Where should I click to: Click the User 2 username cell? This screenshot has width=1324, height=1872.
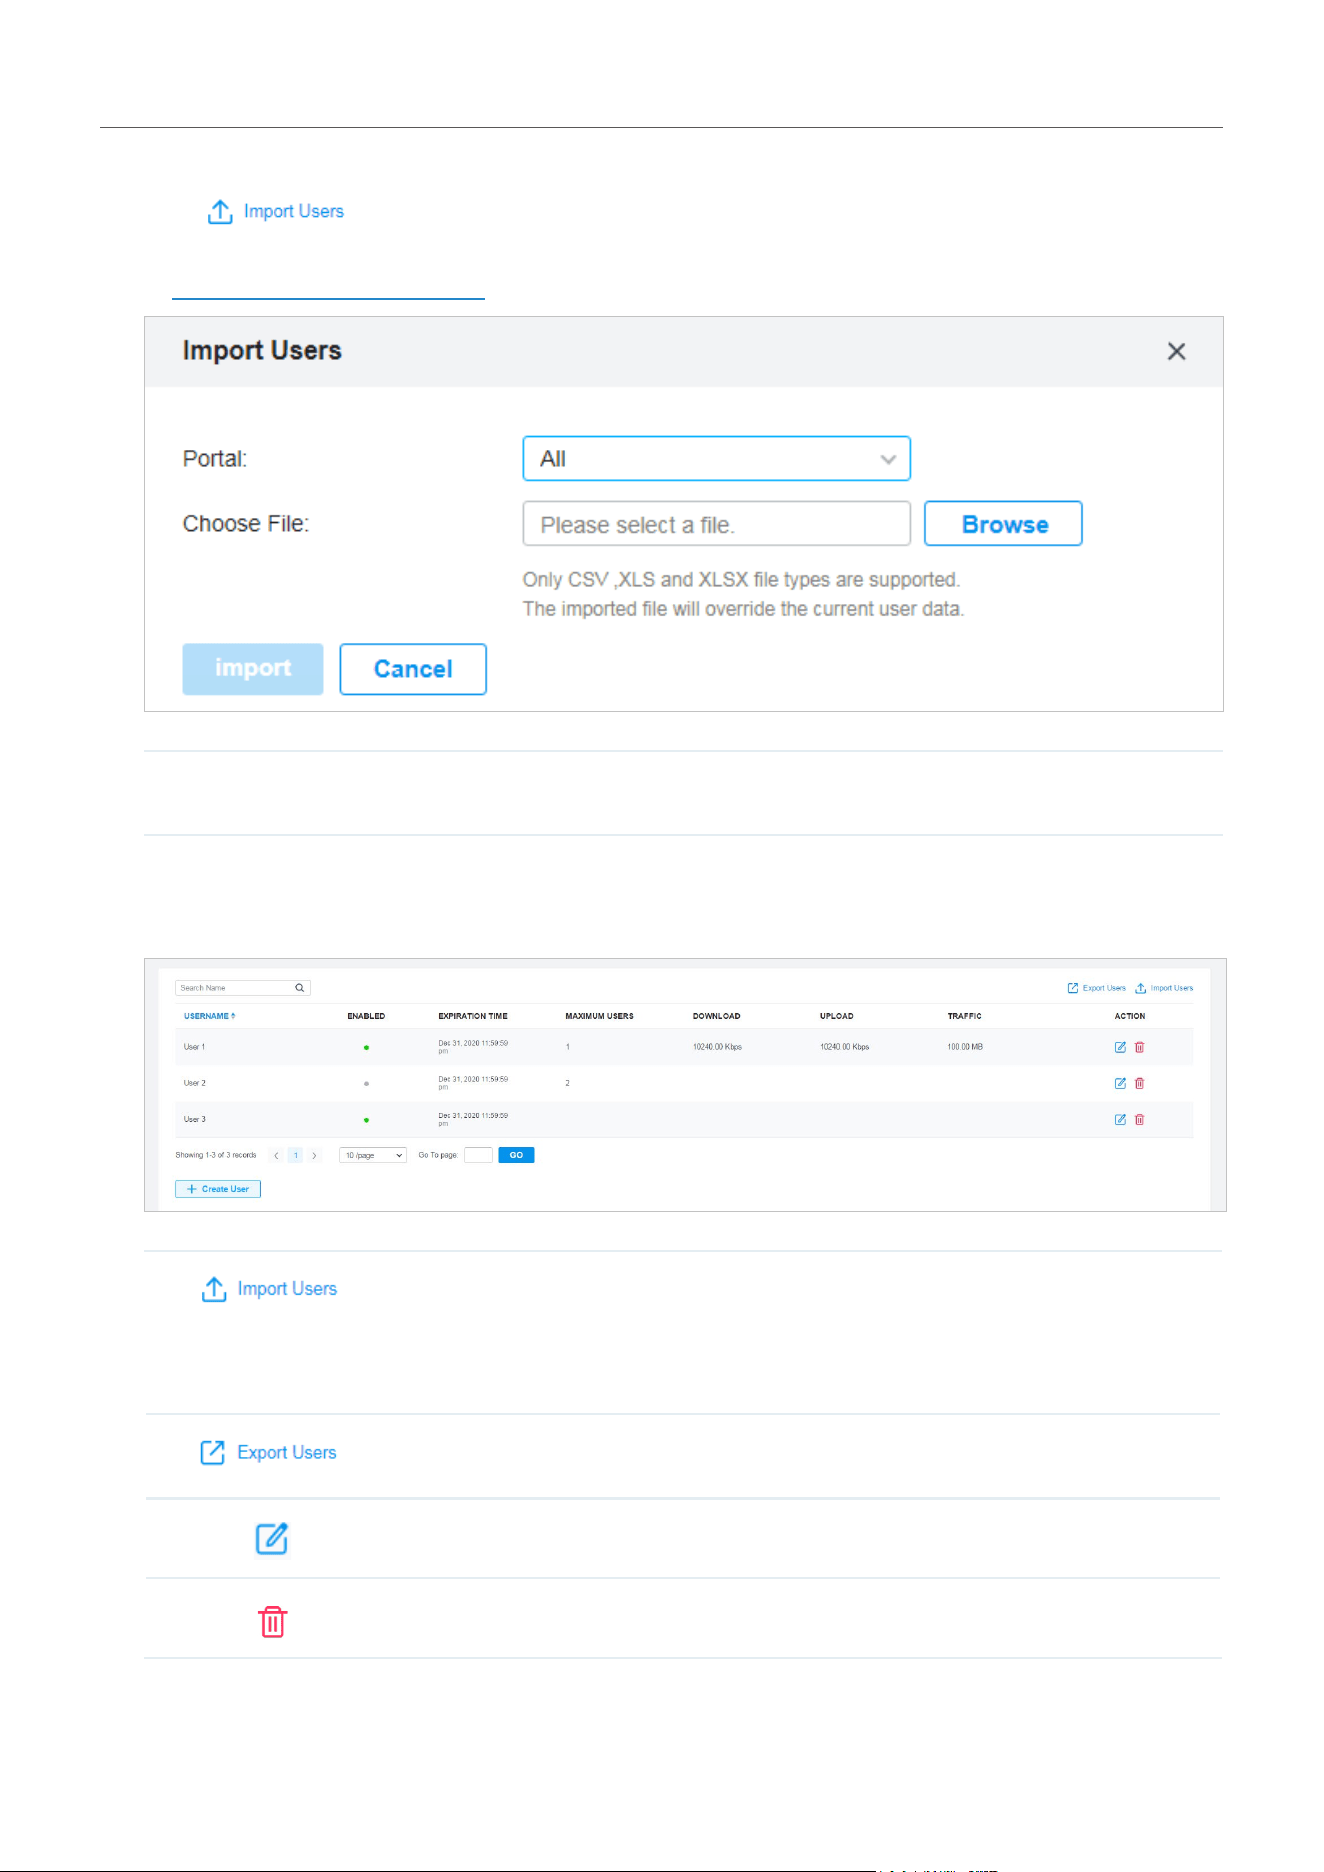click(194, 1083)
